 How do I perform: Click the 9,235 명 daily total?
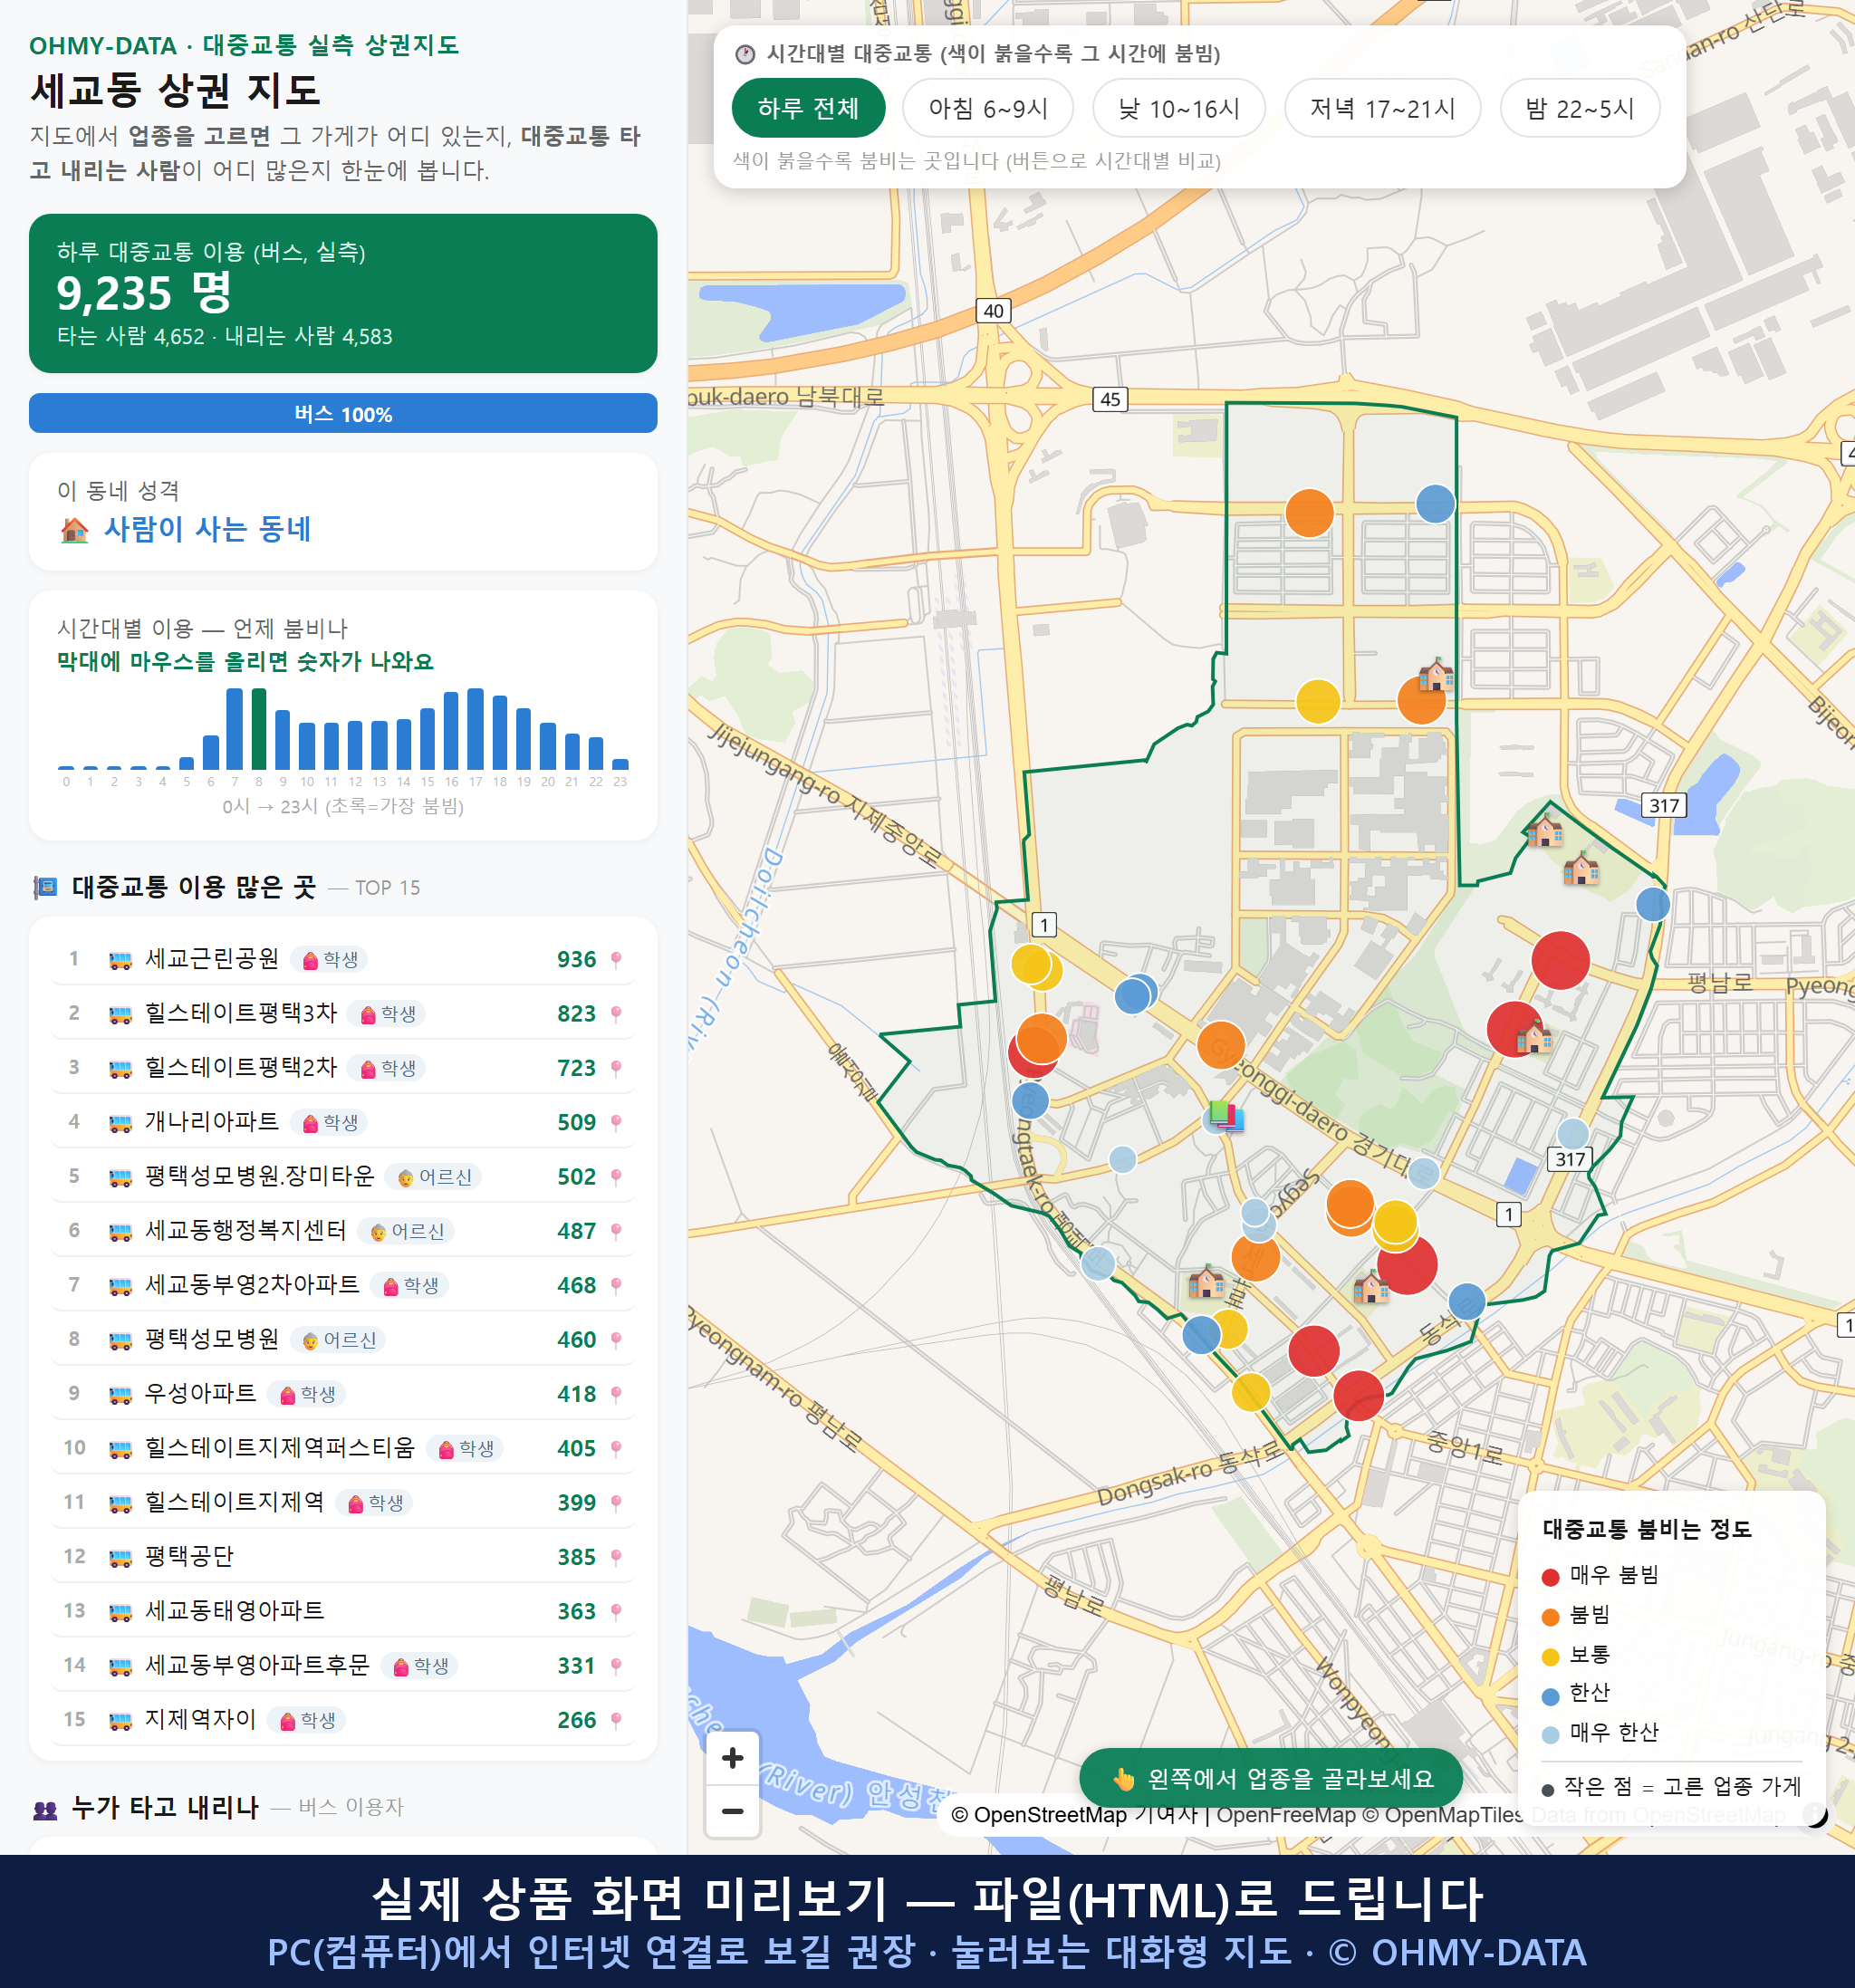click(144, 293)
